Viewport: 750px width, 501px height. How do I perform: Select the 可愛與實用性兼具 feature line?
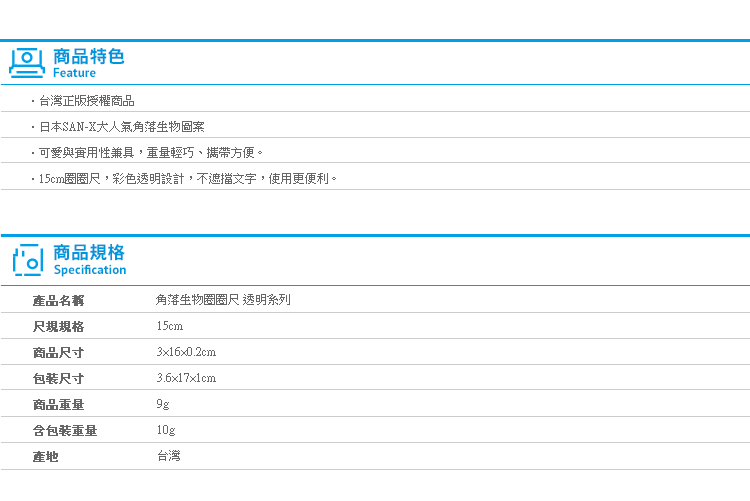point(151,153)
